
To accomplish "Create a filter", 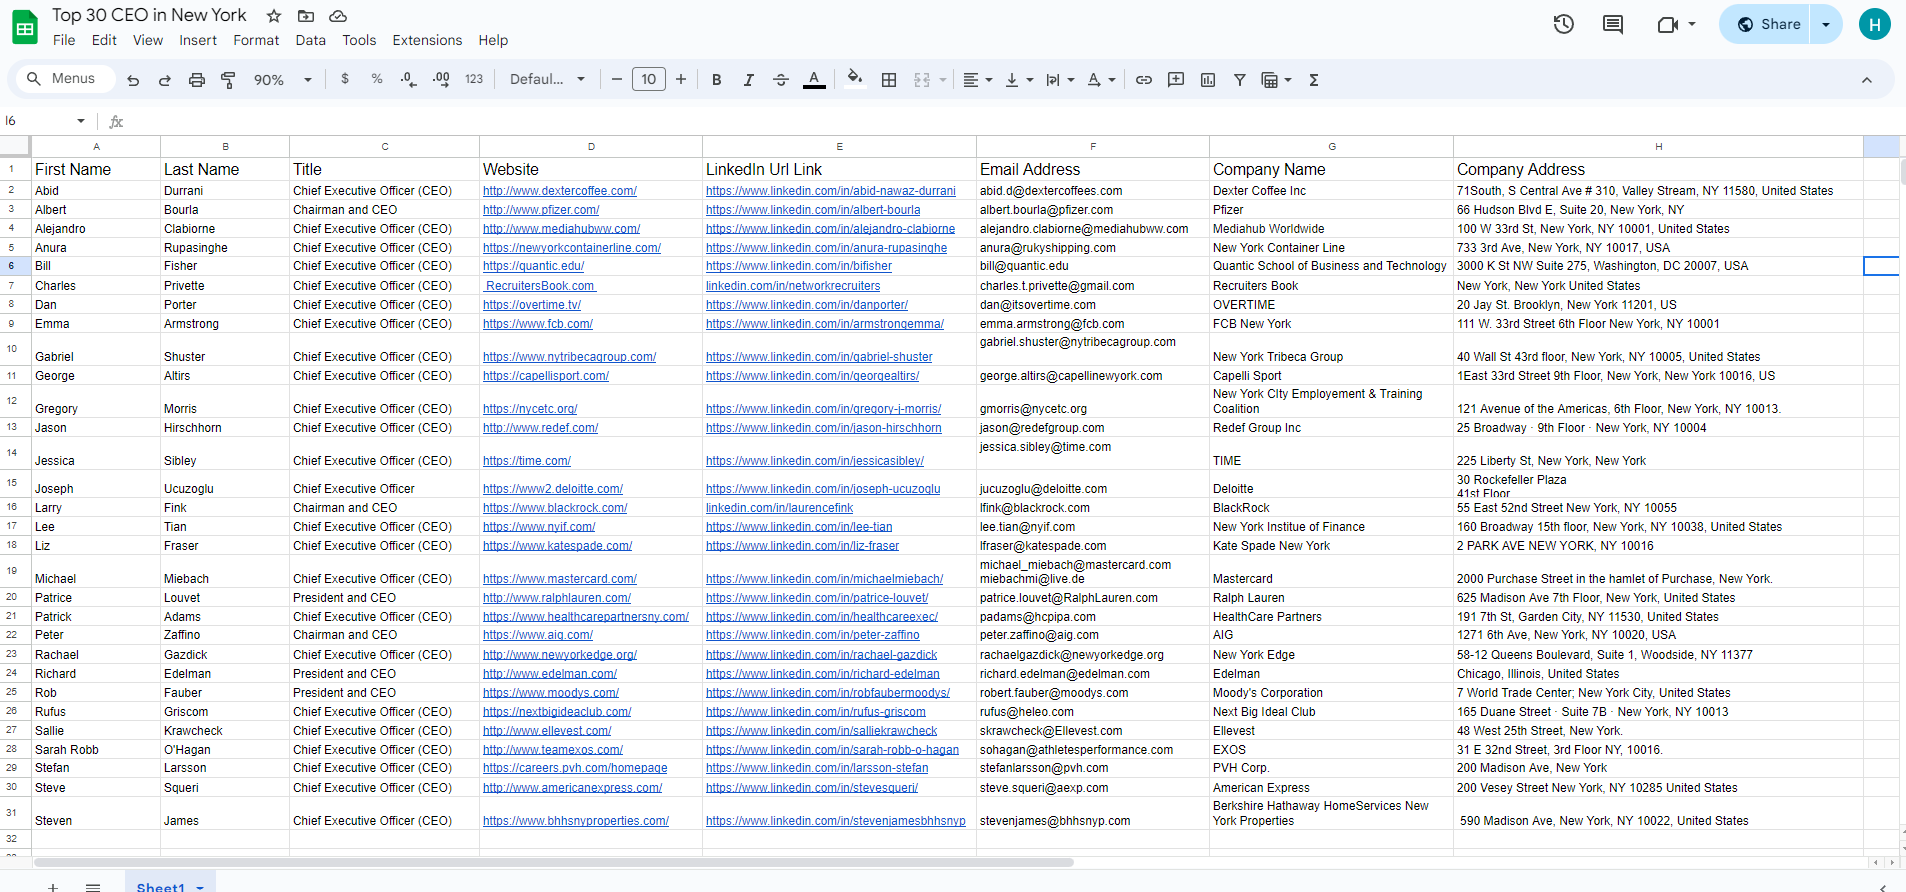I will (1240, 80).
